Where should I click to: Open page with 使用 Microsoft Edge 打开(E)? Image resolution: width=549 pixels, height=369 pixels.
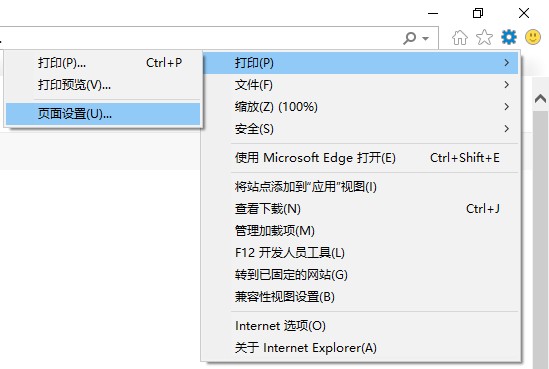coord(374,158)
